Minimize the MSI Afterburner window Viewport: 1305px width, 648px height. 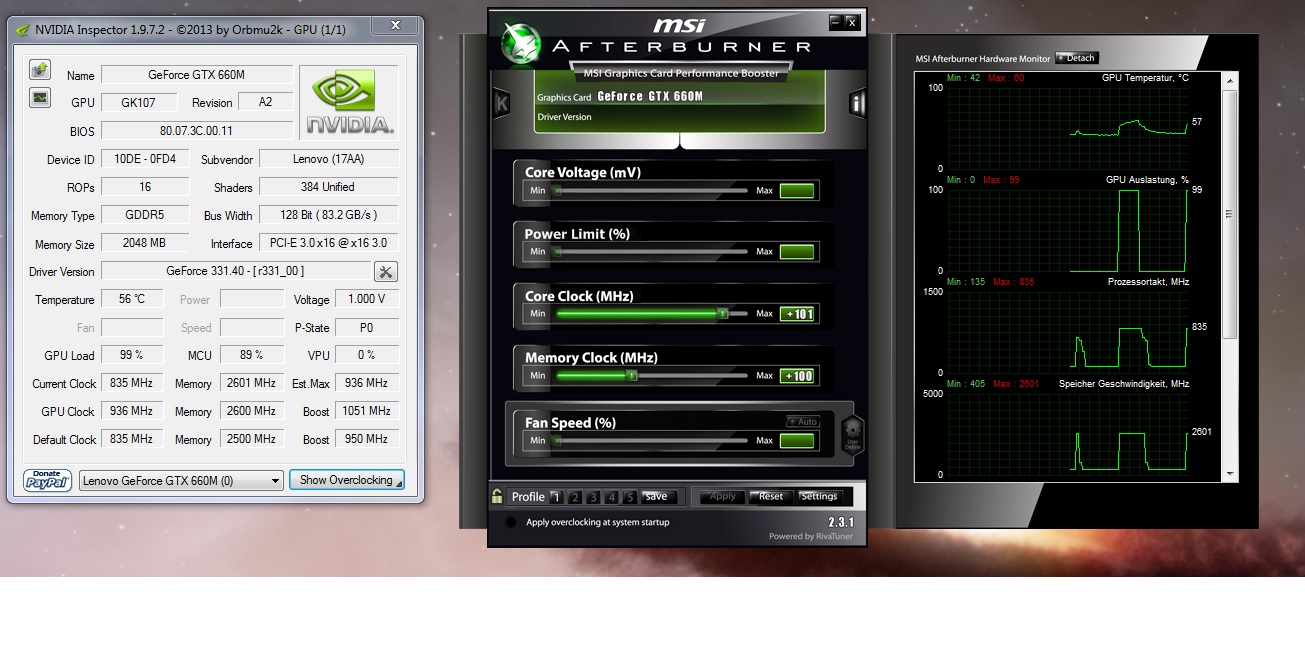(x=836, y=21)
